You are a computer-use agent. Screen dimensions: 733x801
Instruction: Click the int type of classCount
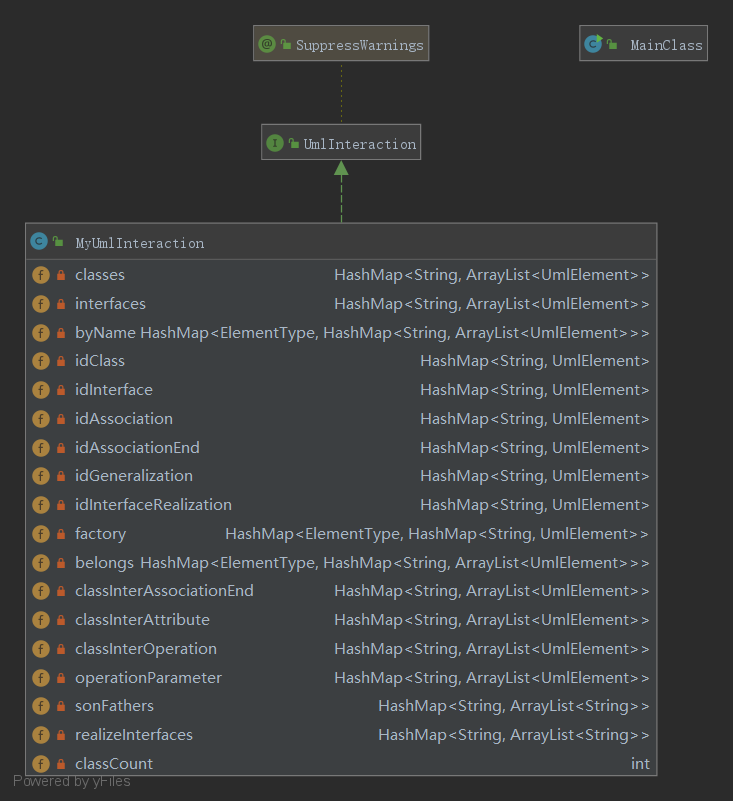(641, 764)
